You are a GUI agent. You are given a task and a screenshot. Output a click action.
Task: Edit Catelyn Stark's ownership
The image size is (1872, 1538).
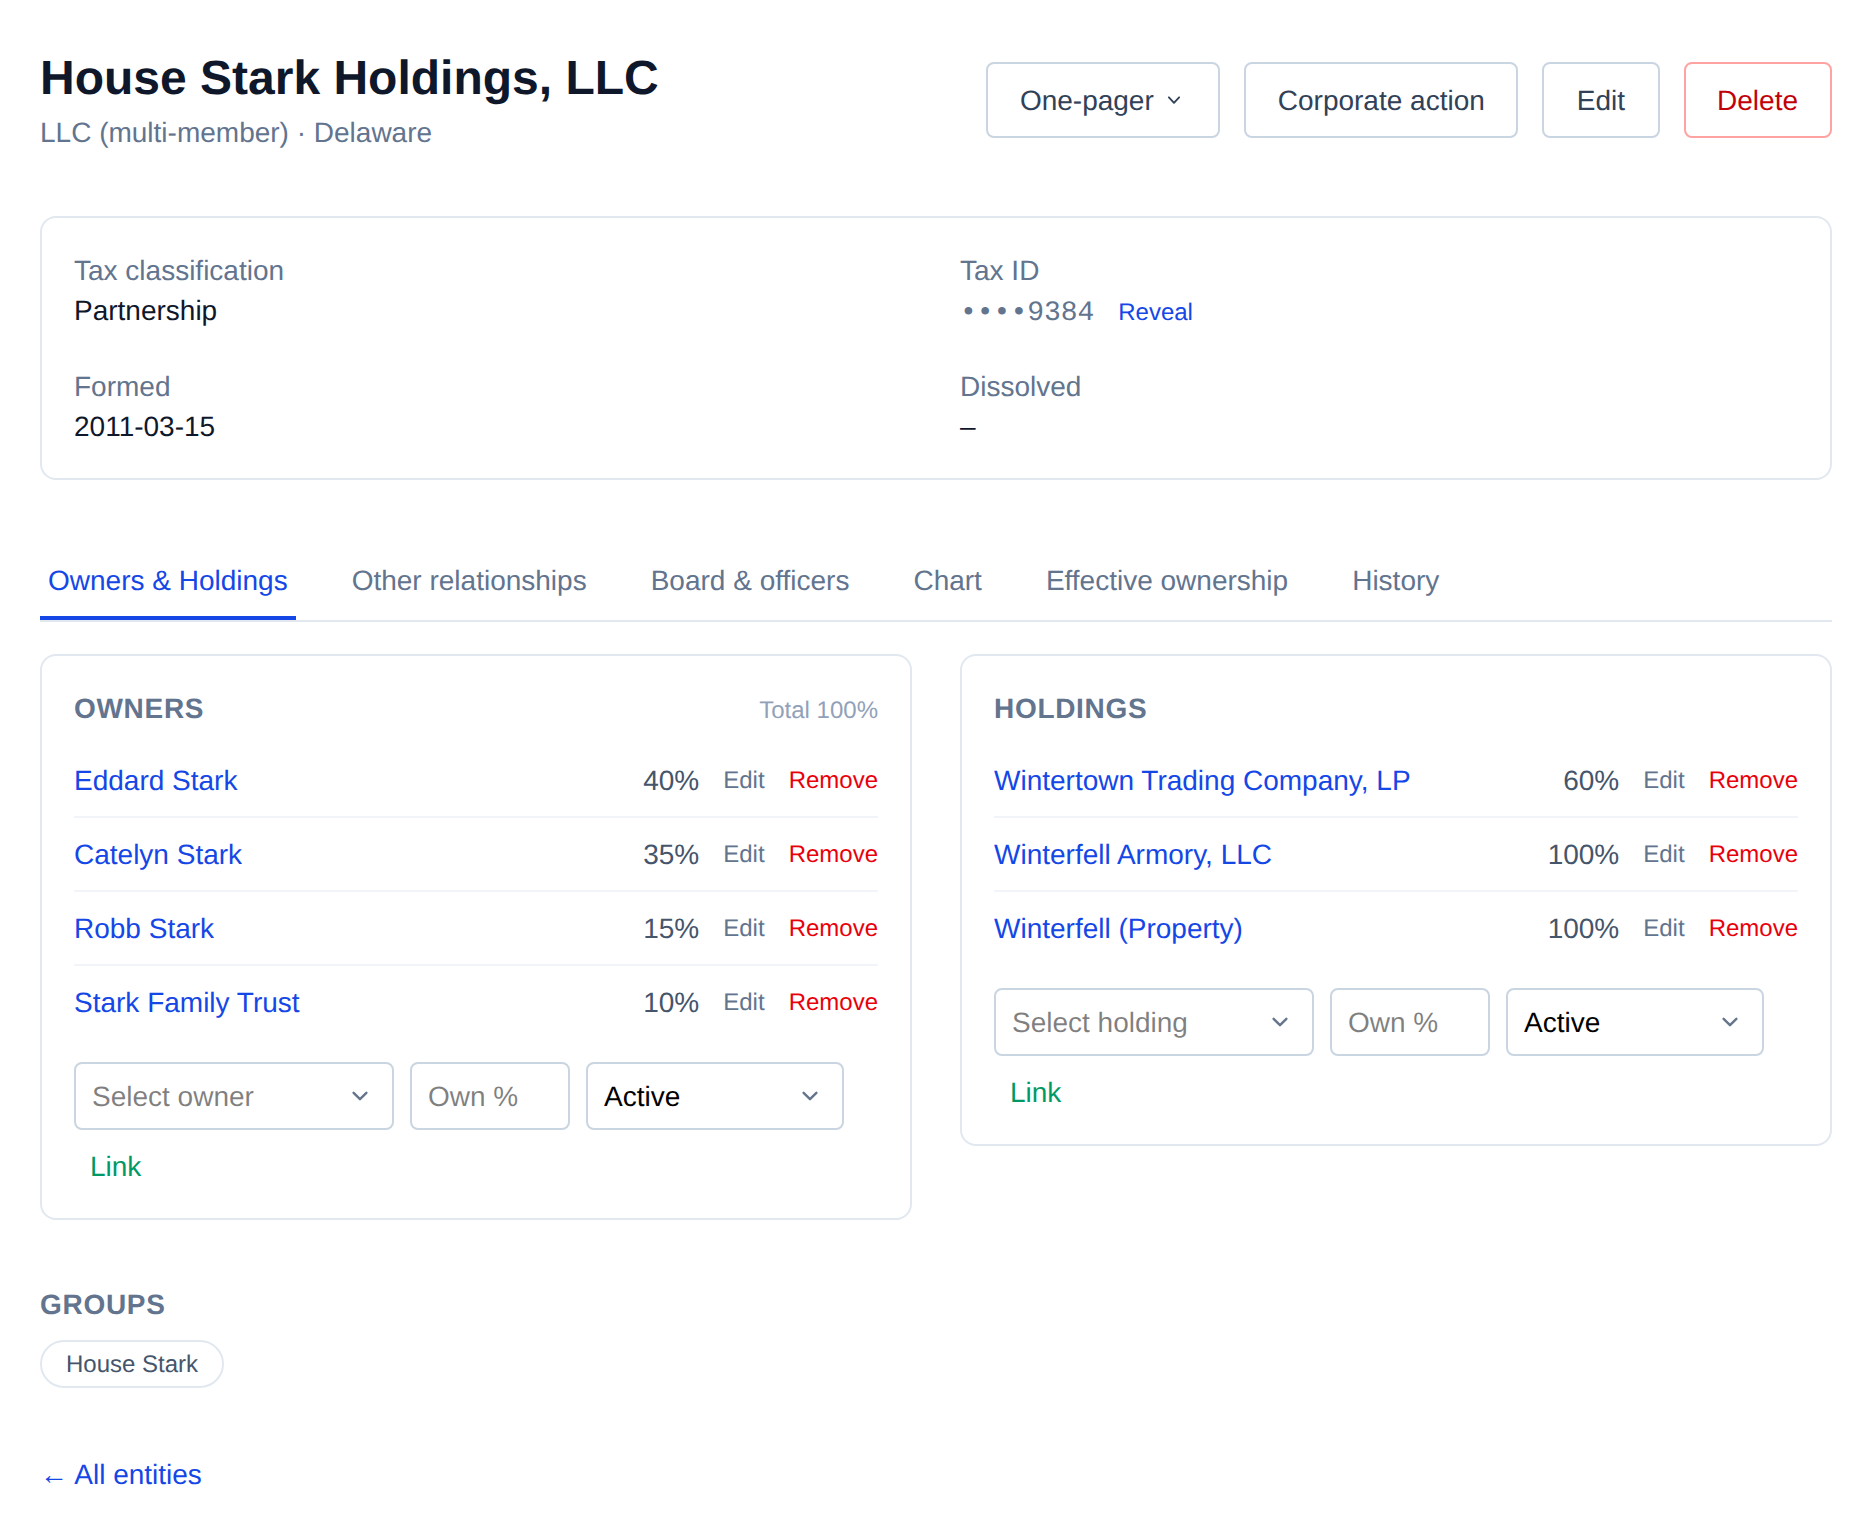744,854
